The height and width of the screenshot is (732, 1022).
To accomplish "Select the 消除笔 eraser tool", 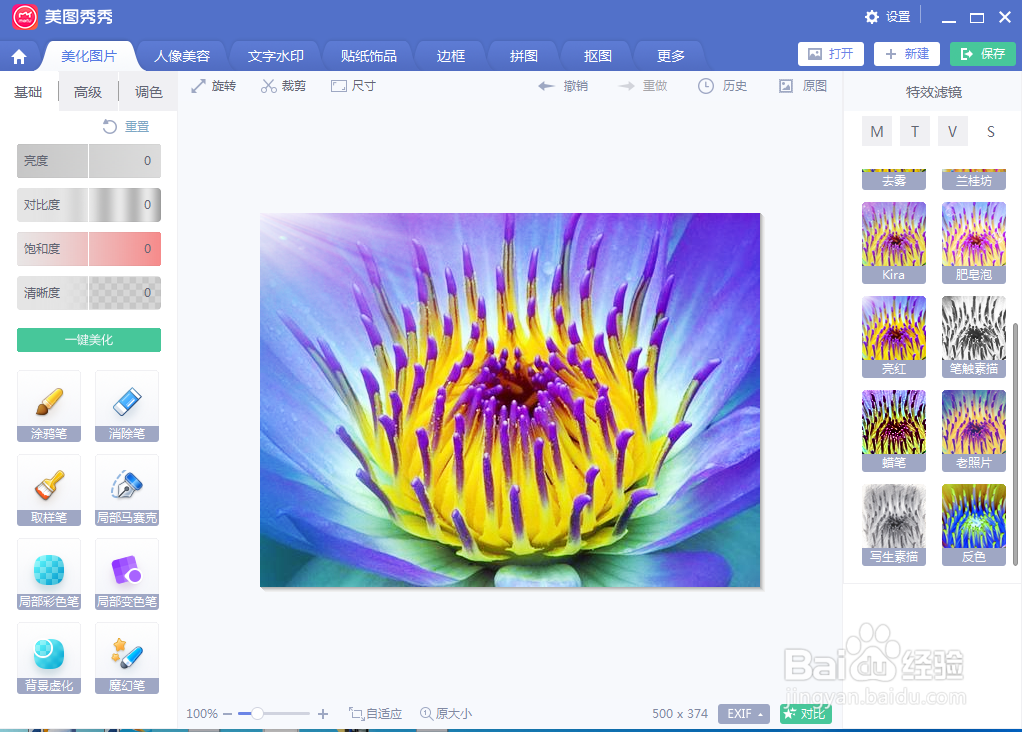I will 126,406.
